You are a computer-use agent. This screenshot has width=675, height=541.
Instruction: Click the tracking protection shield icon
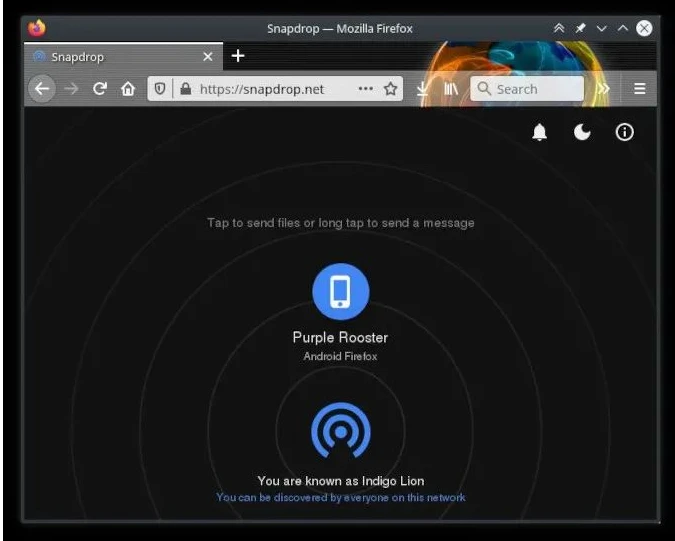click(x=158, y=89)
